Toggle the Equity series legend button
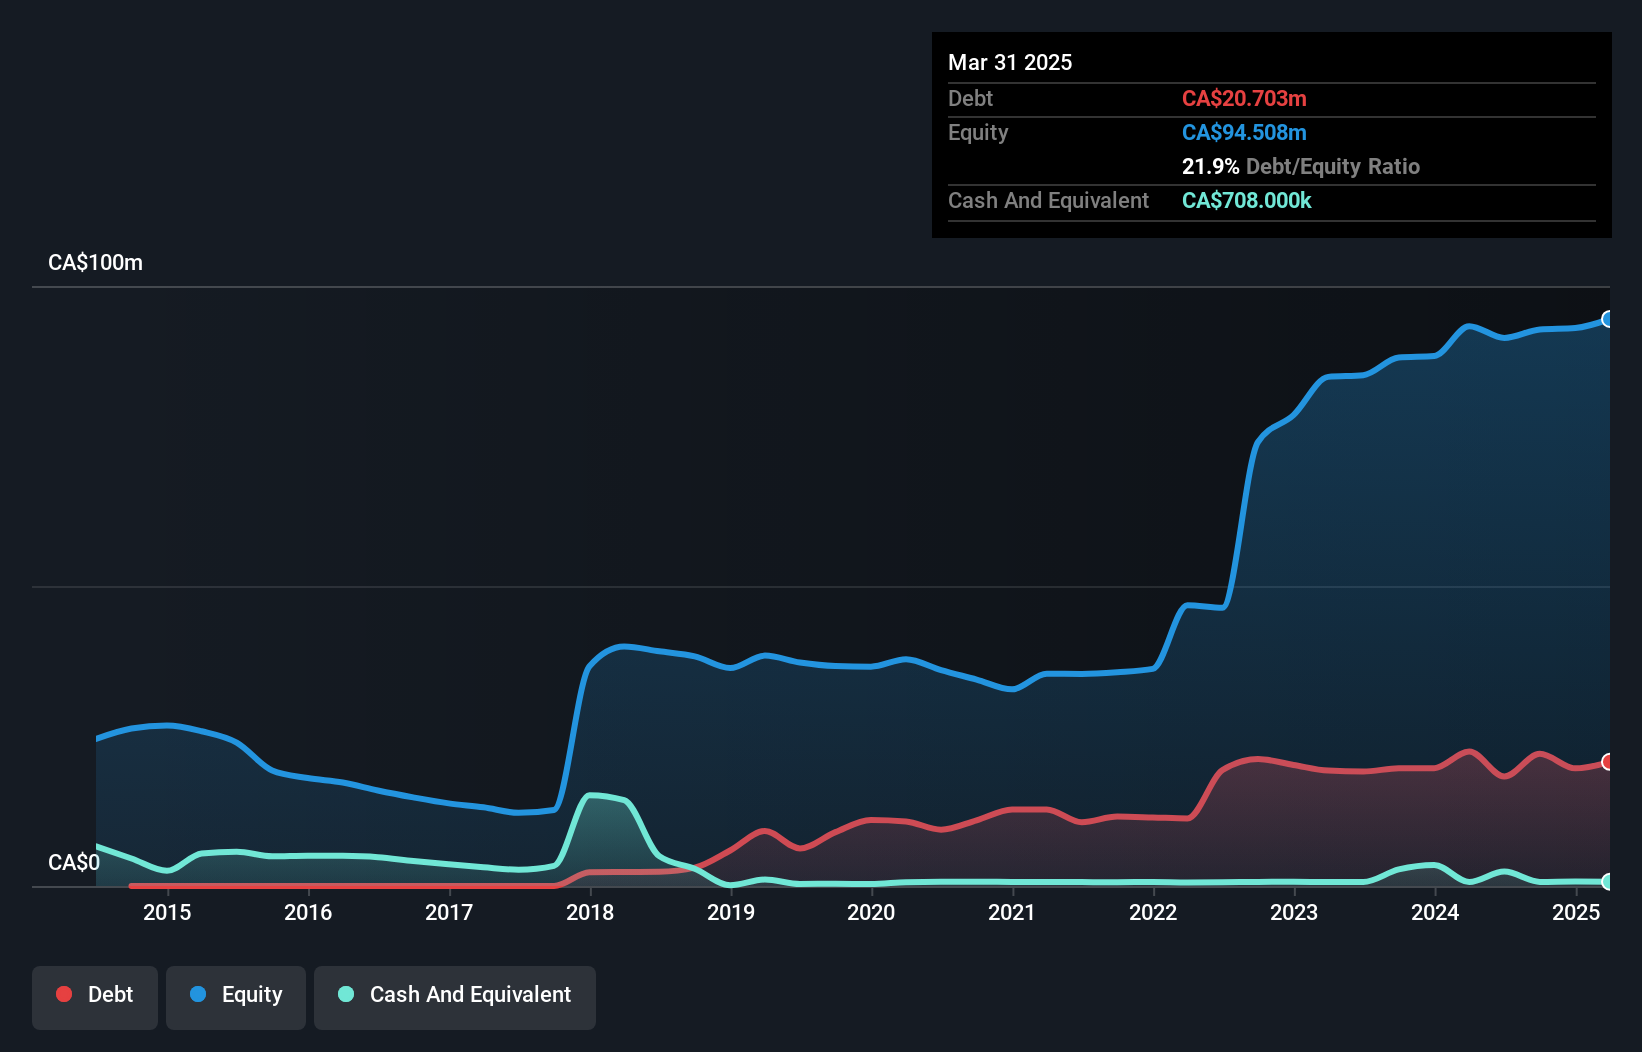This screenshot has height=1052, width=1642. tap(236, 997)
